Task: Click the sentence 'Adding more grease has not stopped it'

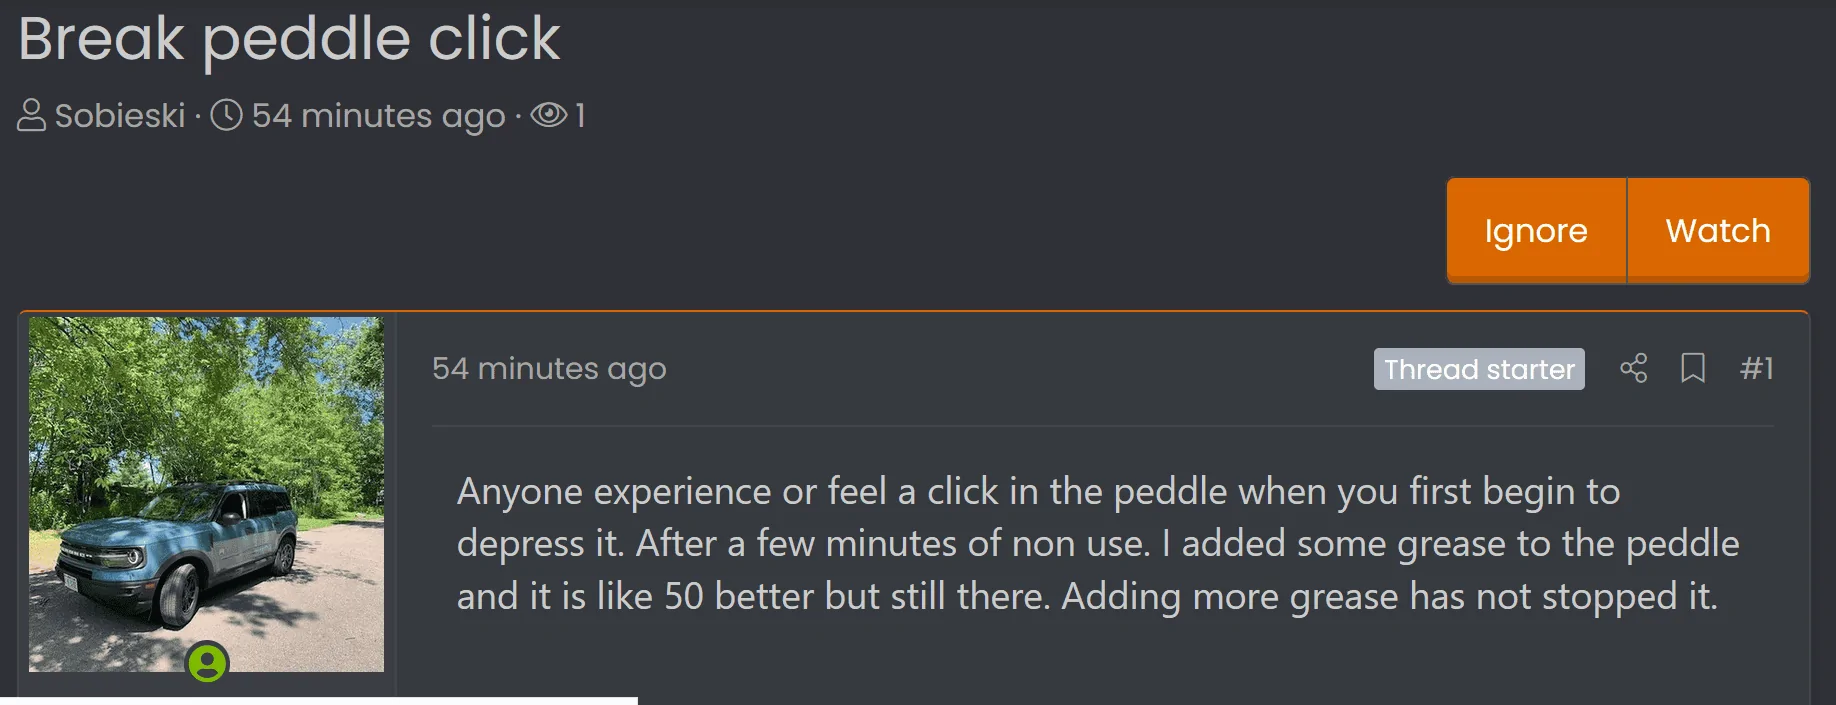Action: (x=1388, y=597)
